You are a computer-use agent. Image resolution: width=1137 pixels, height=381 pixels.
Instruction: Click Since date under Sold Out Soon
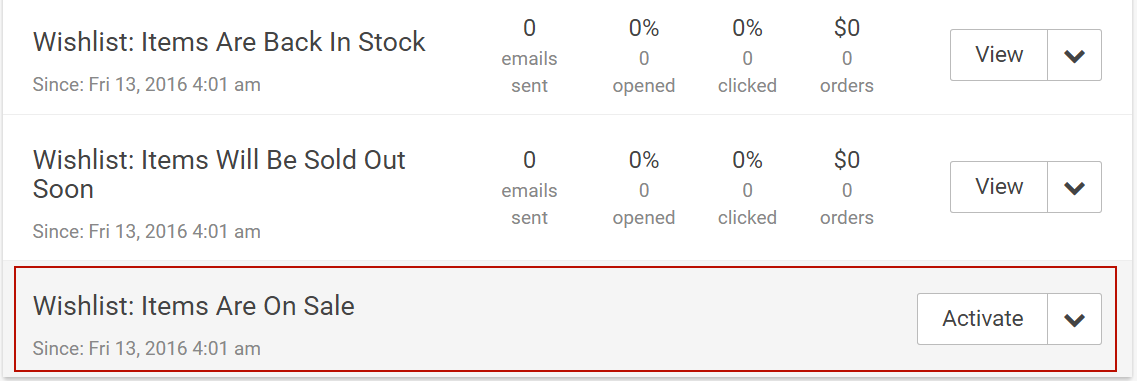[x=146, y=232]
